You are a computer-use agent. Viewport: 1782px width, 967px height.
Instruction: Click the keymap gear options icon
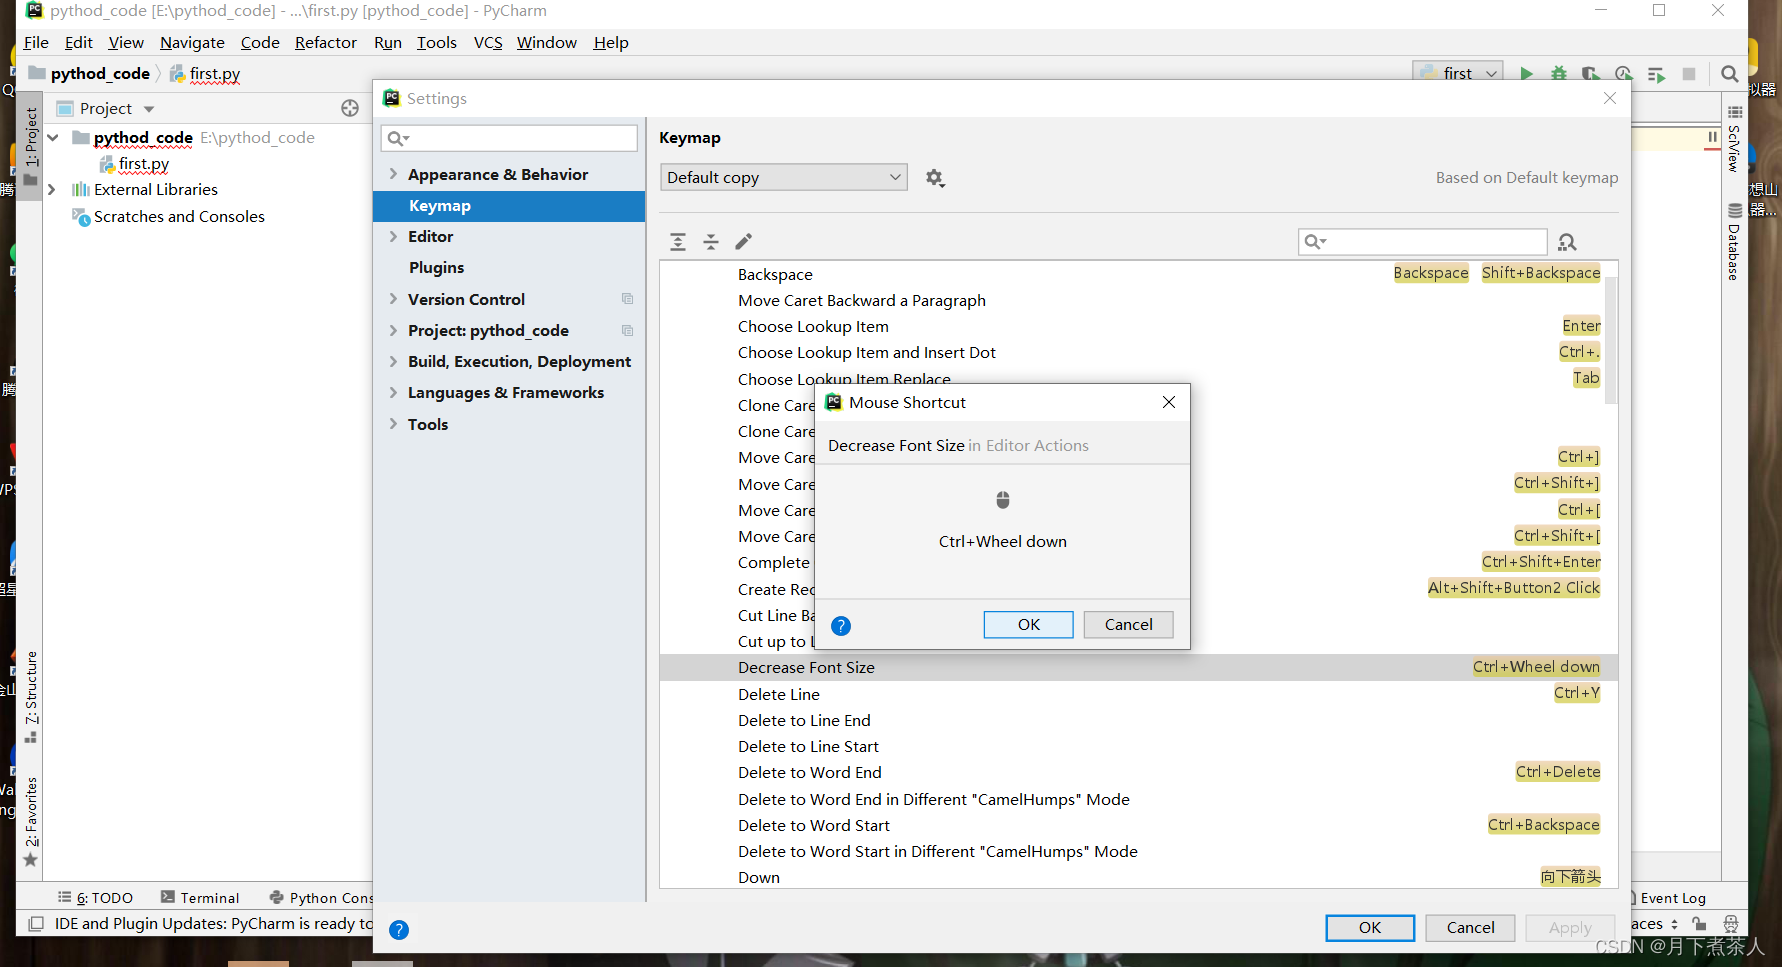pyautogui.click(x=935, y=178)
